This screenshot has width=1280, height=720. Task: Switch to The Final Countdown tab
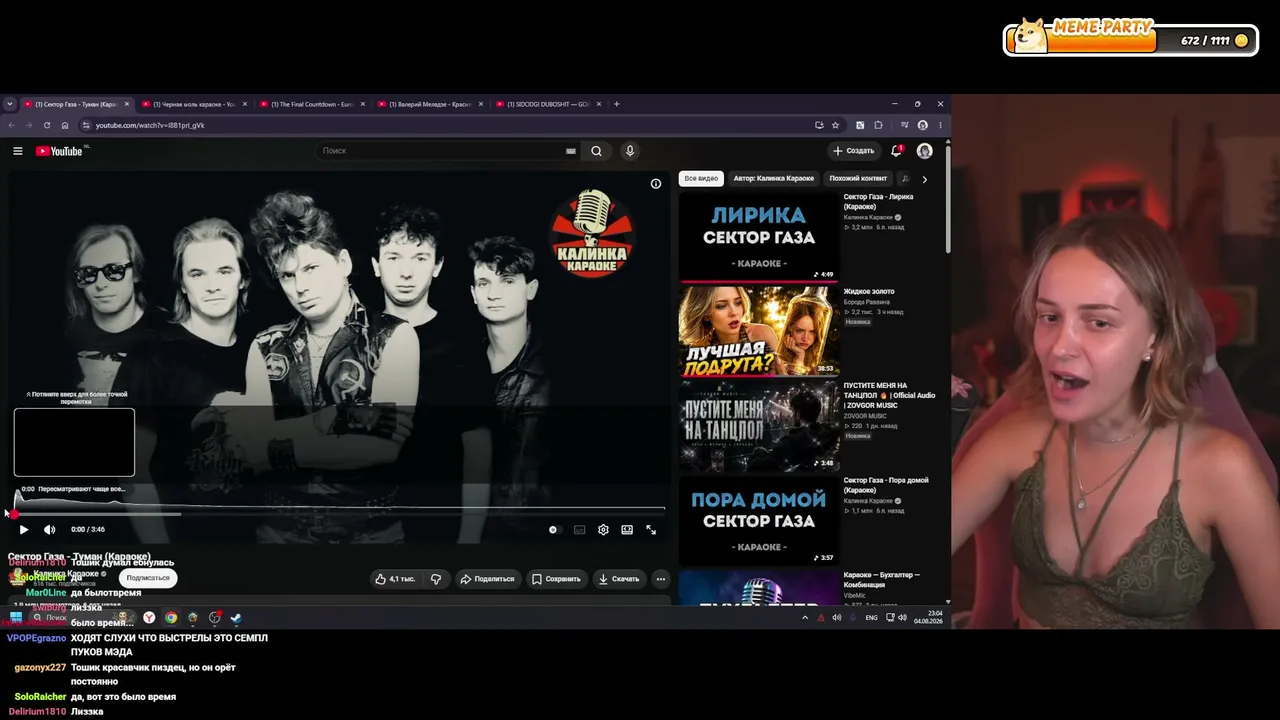313,104
